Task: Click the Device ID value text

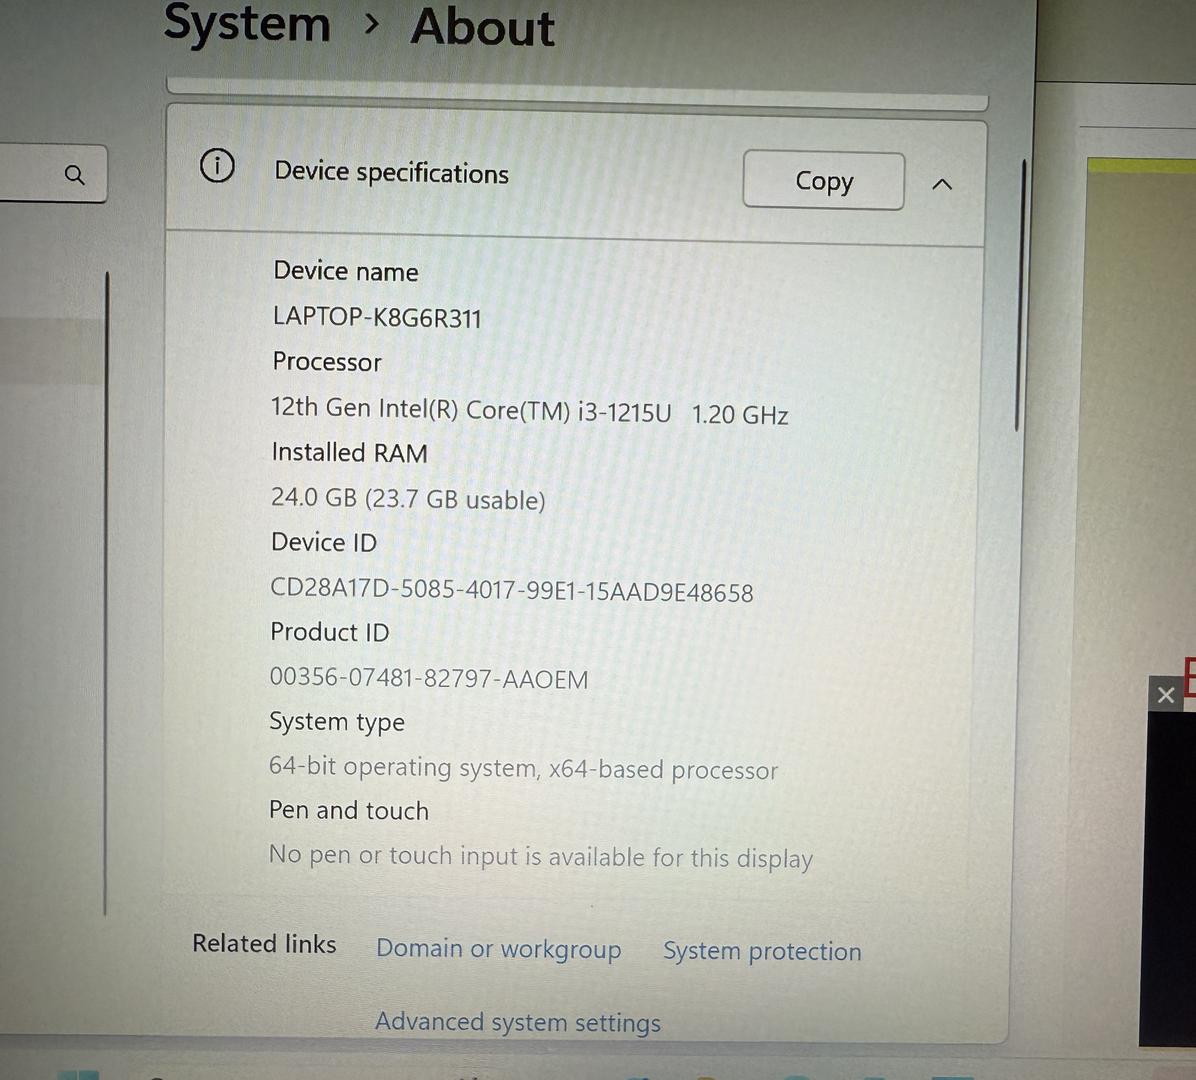Action: click(511, 590)
